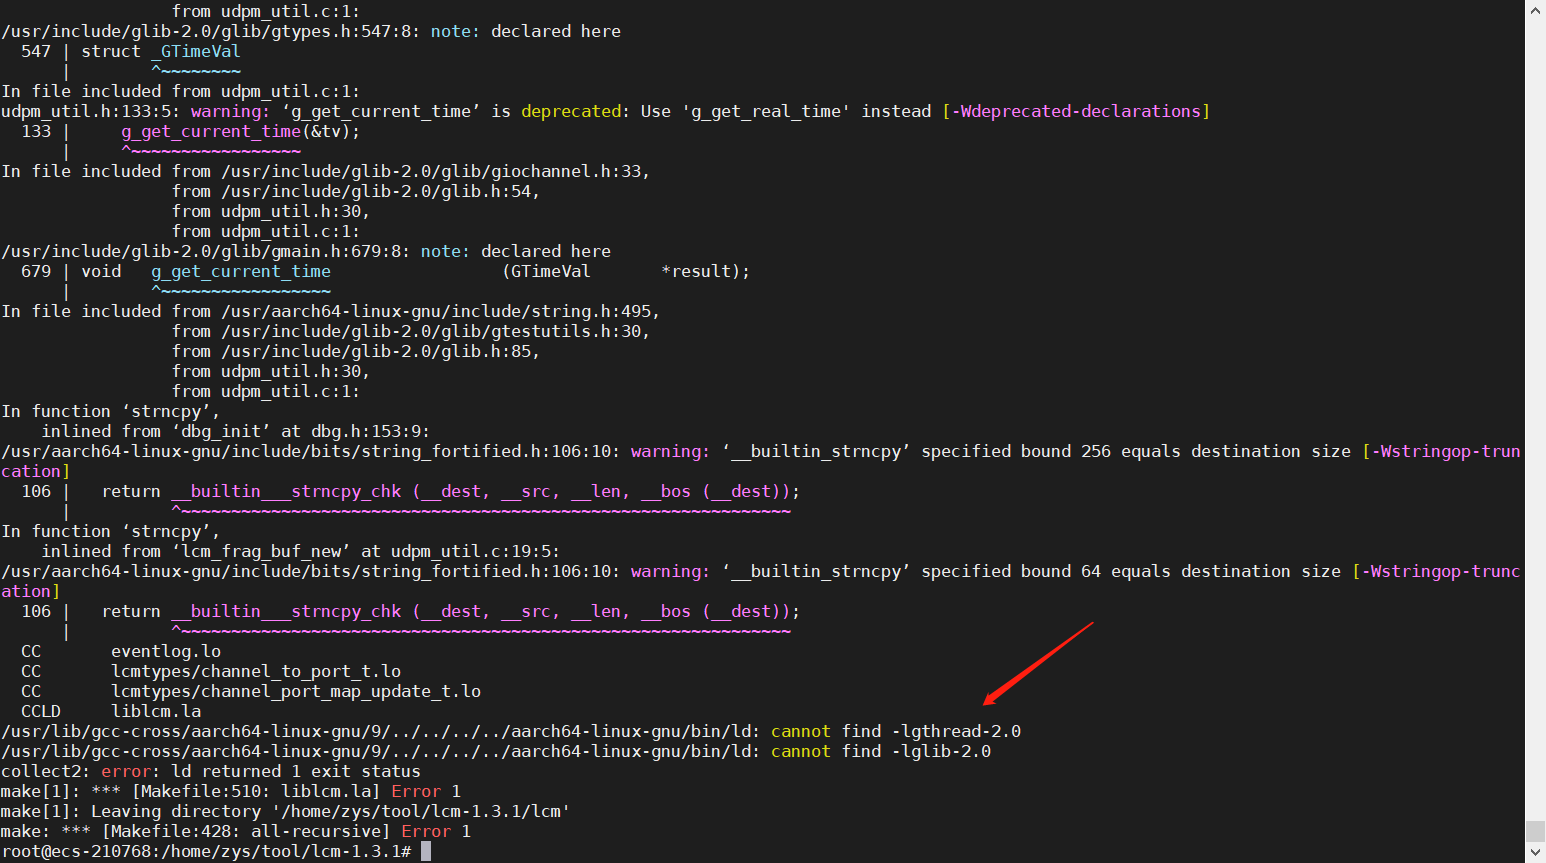Click 'udpm_util.h:133:5: warning' line start

point(136,111)
